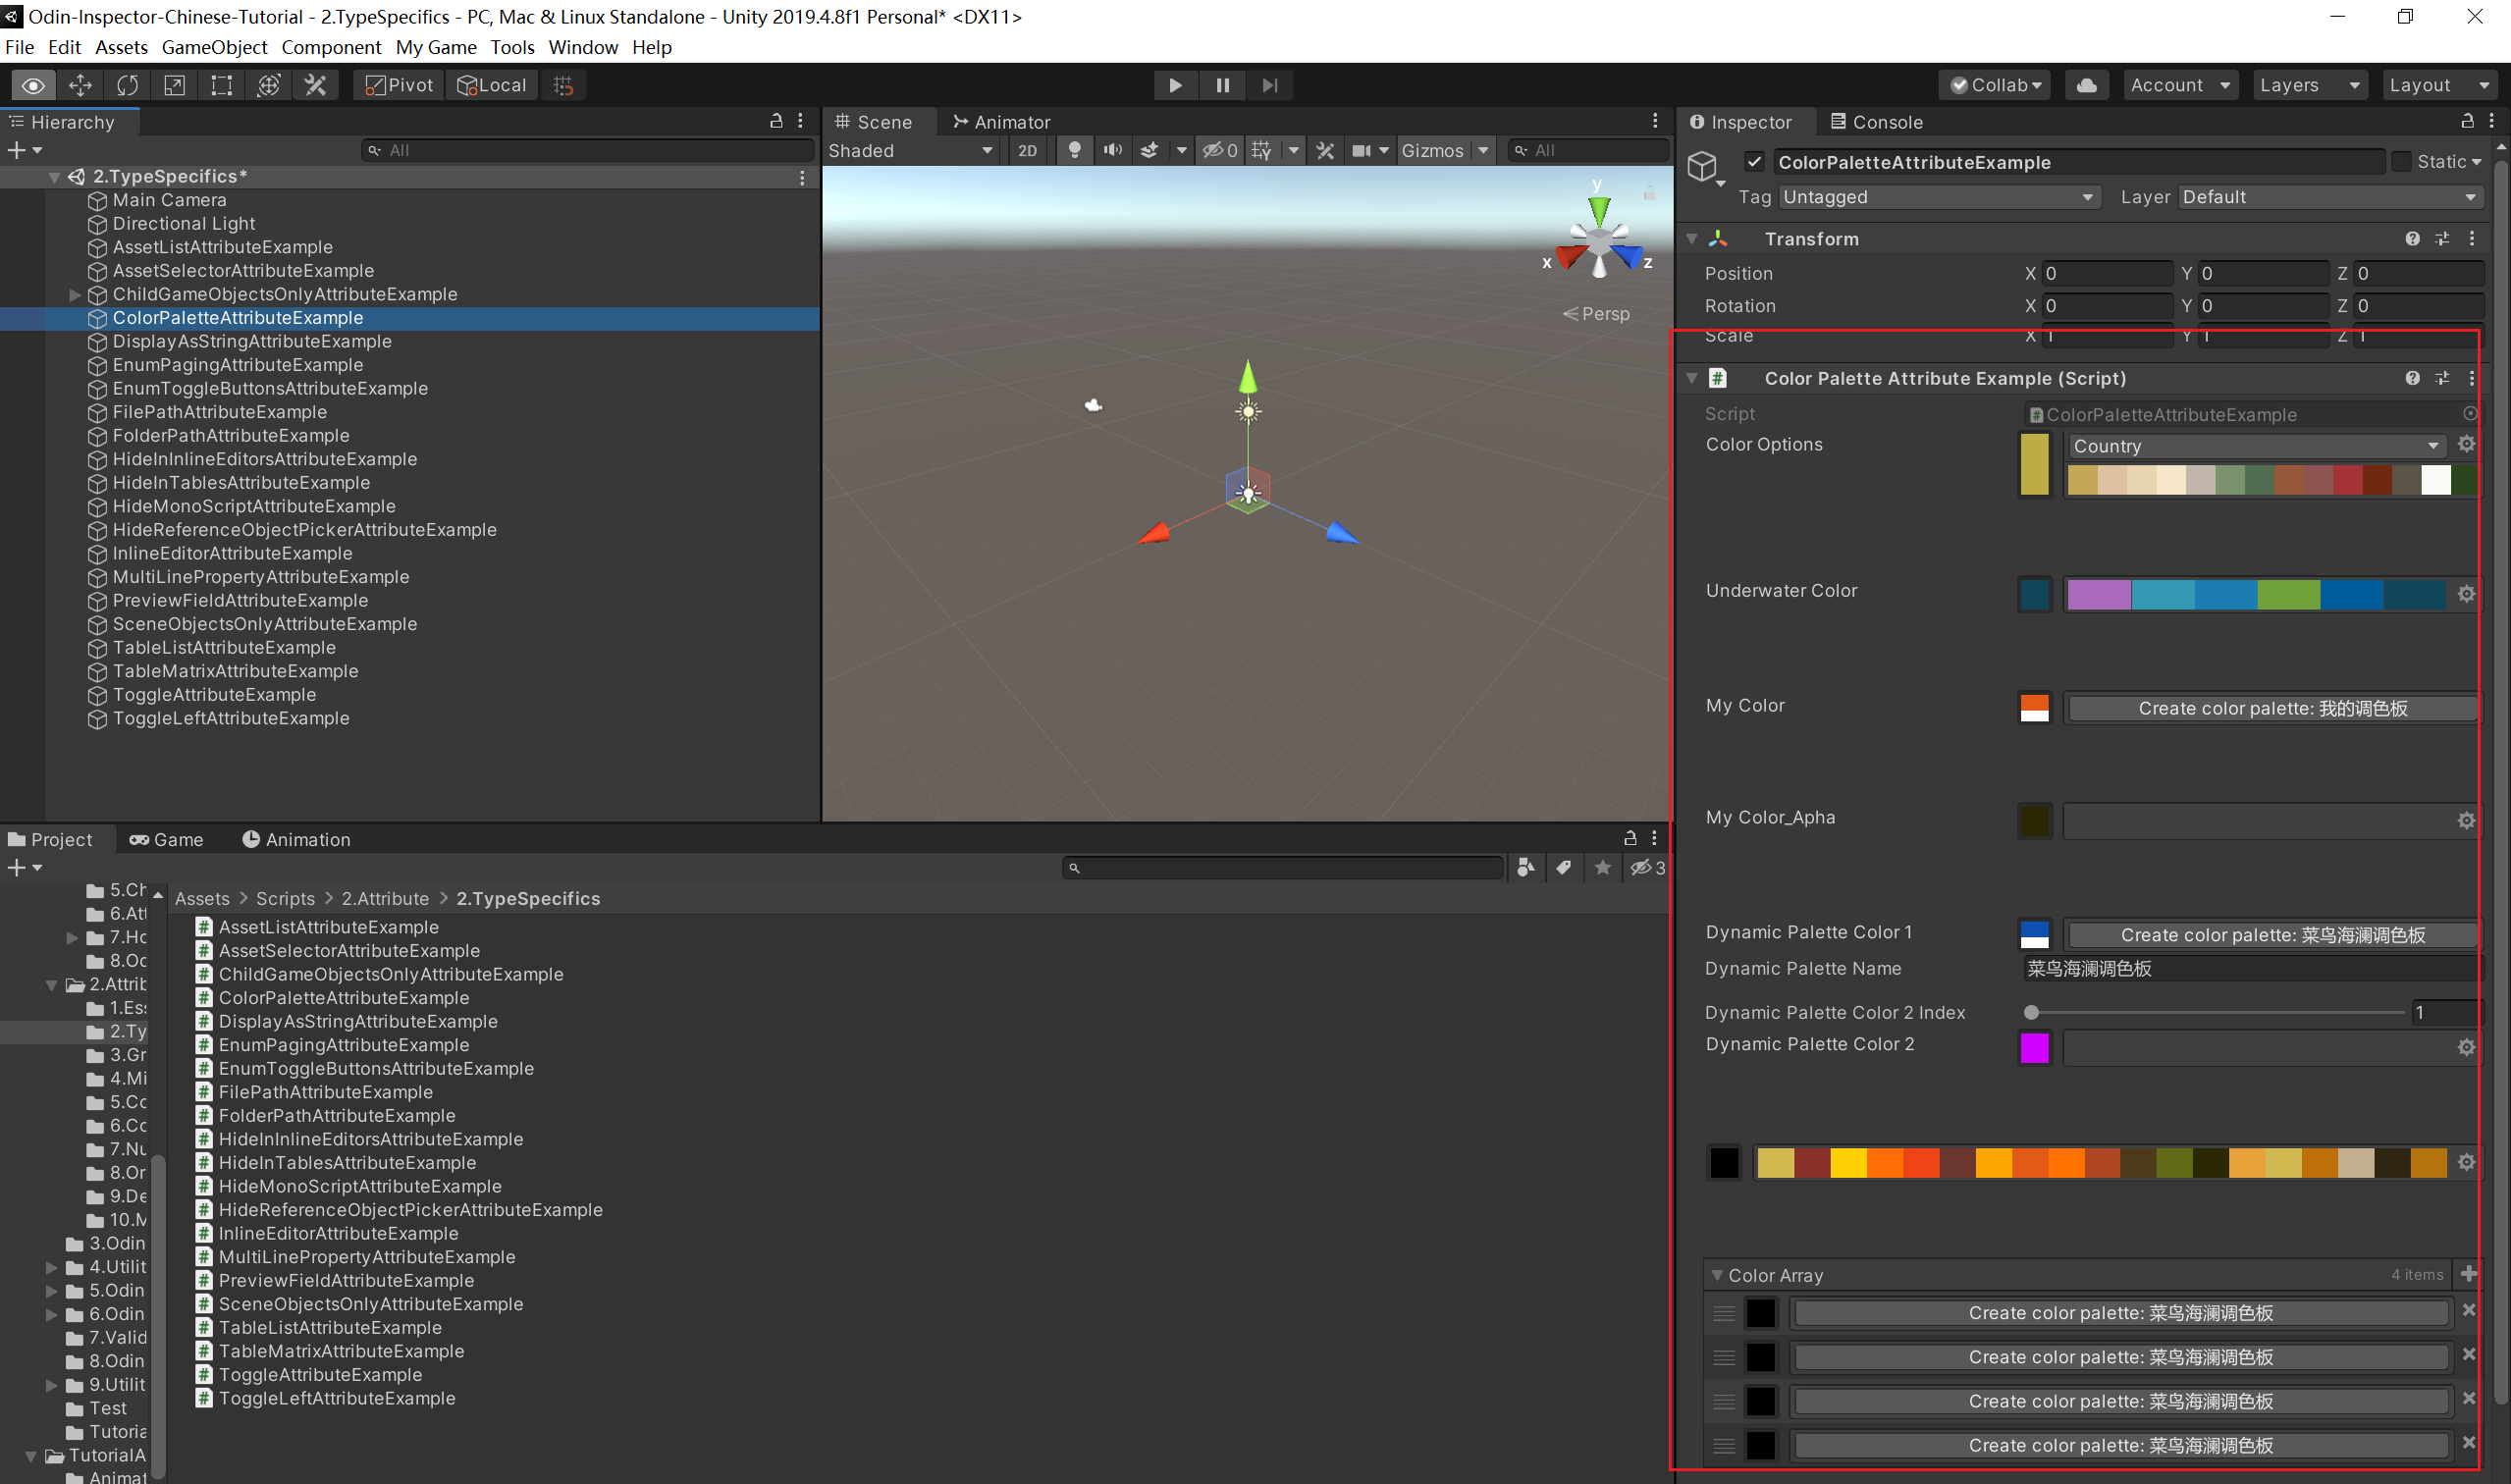Collapse the Transform component
Viewport: 2511px width, 1484px height.
(1692, 238)
